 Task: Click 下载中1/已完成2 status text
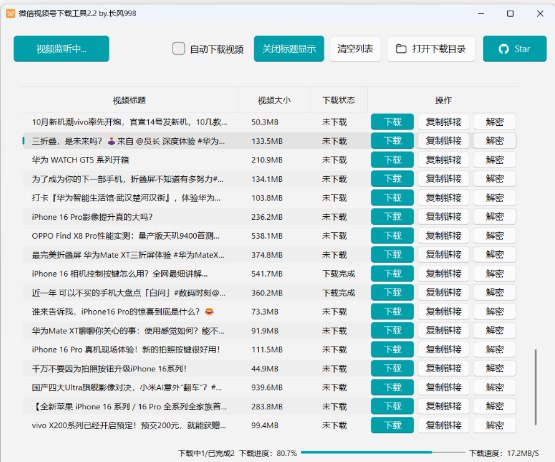pos(206,453)
